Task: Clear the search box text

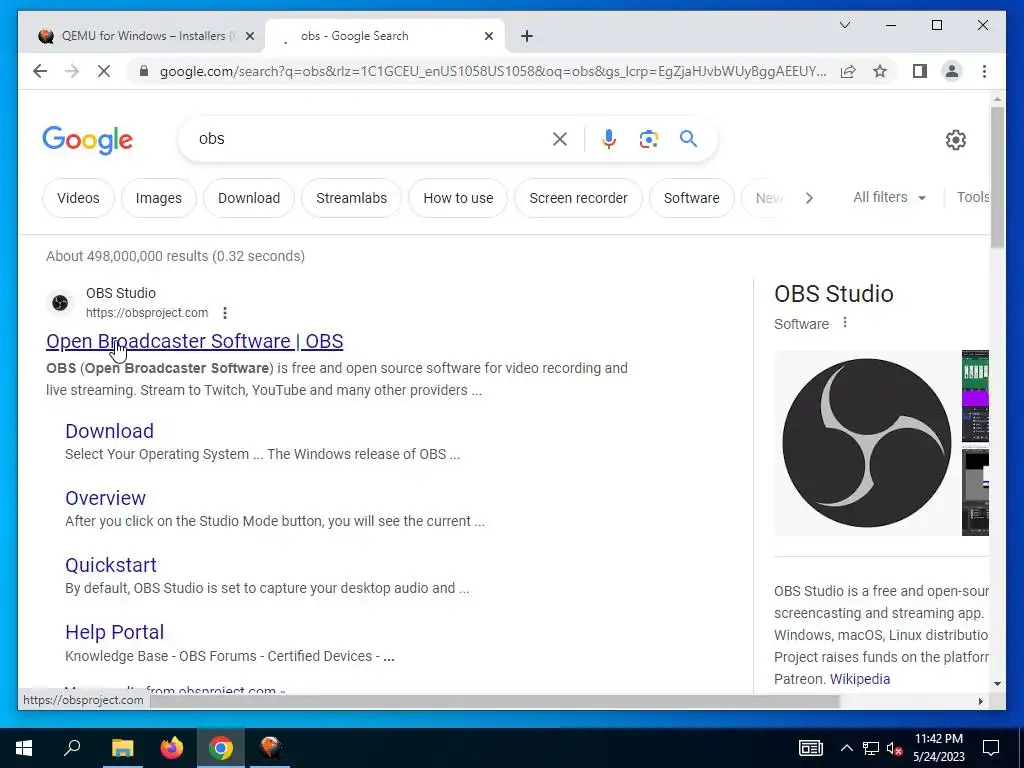Action: [x=560, y=138]
